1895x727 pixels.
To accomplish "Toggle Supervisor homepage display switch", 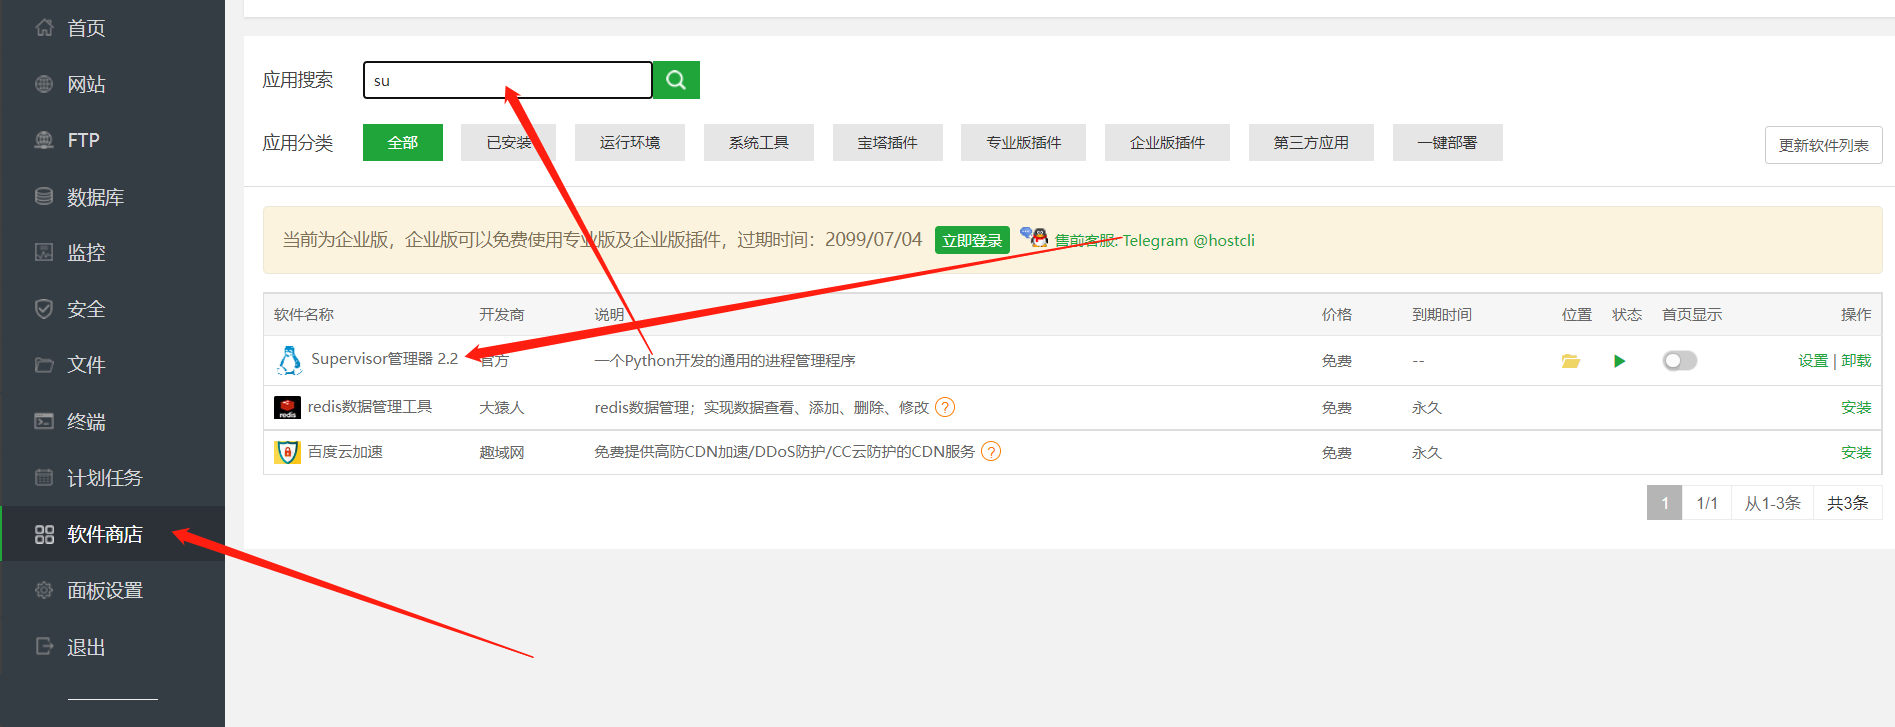I will [1679, 361].
